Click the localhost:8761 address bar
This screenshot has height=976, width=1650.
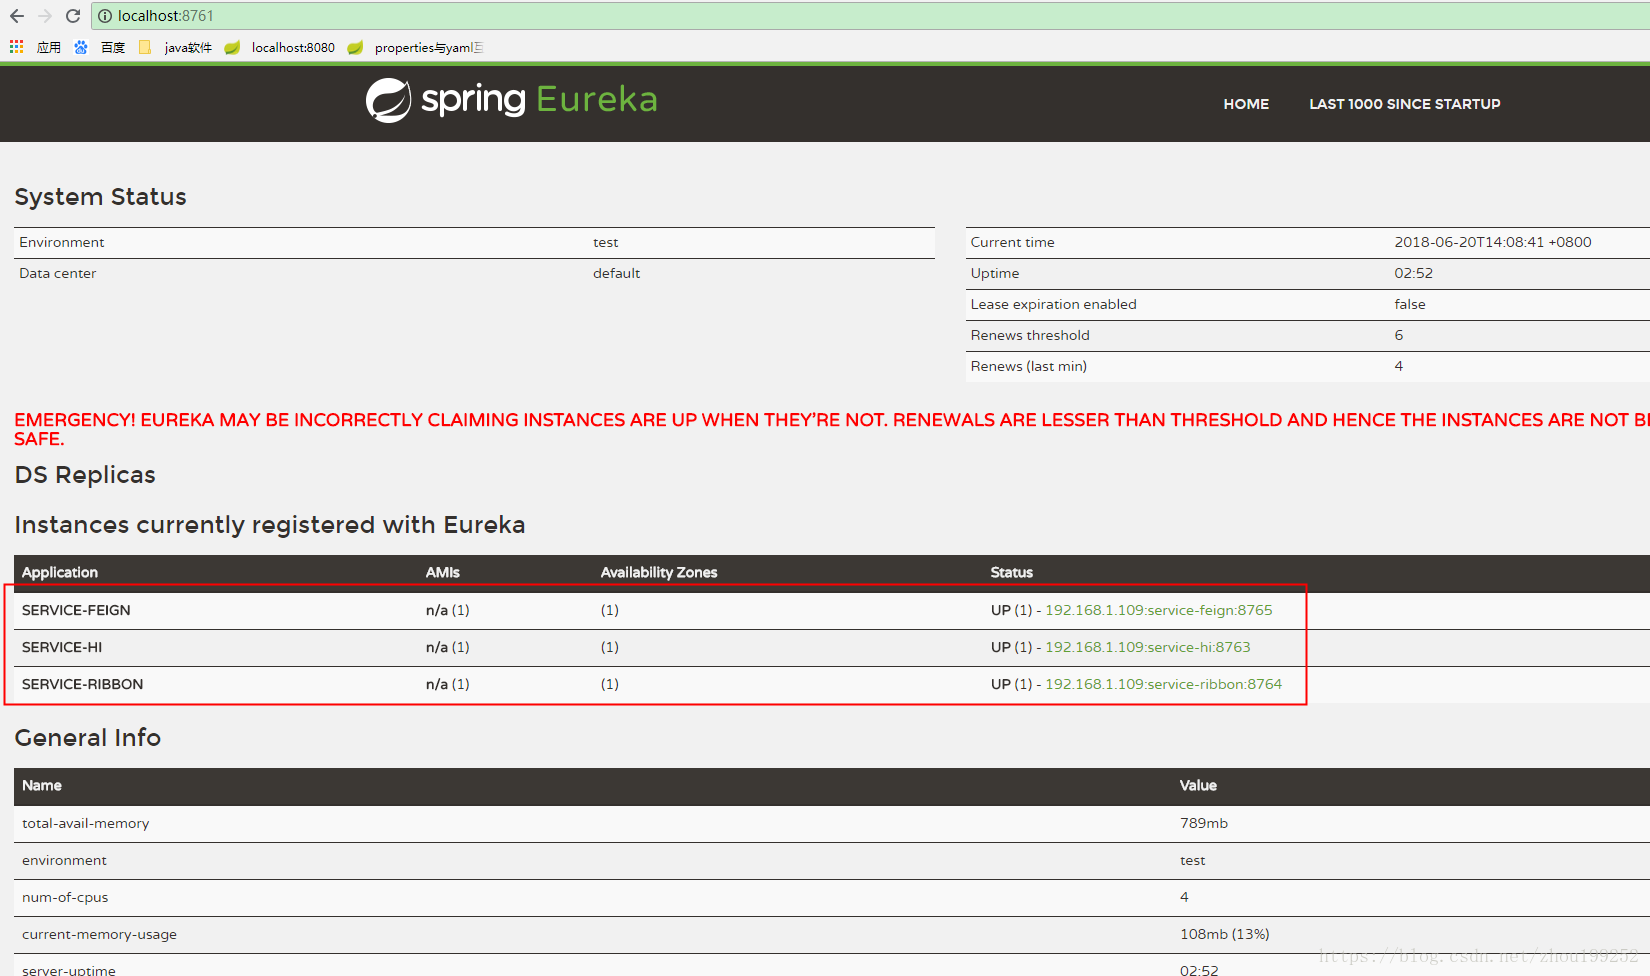pos(870,16)
